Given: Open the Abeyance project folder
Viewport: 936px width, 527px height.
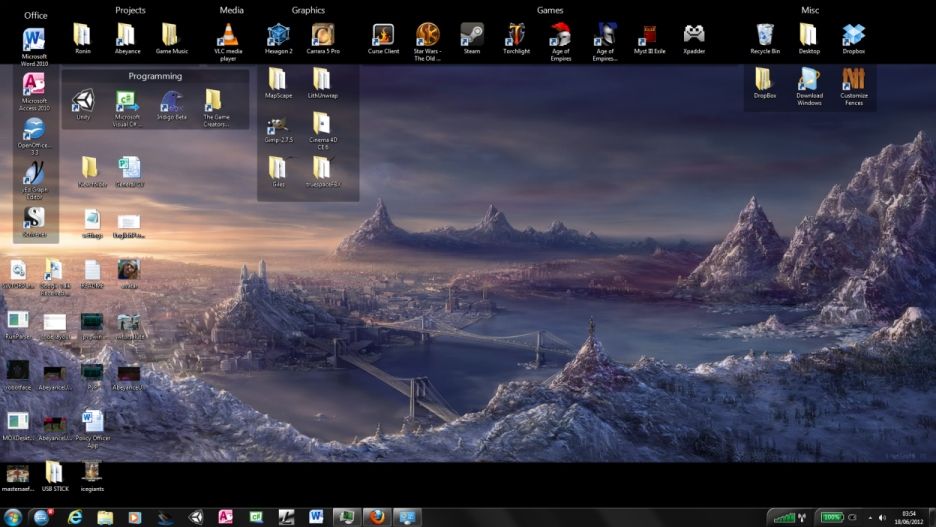Looking at the screenshot, I should pos(127,39).
